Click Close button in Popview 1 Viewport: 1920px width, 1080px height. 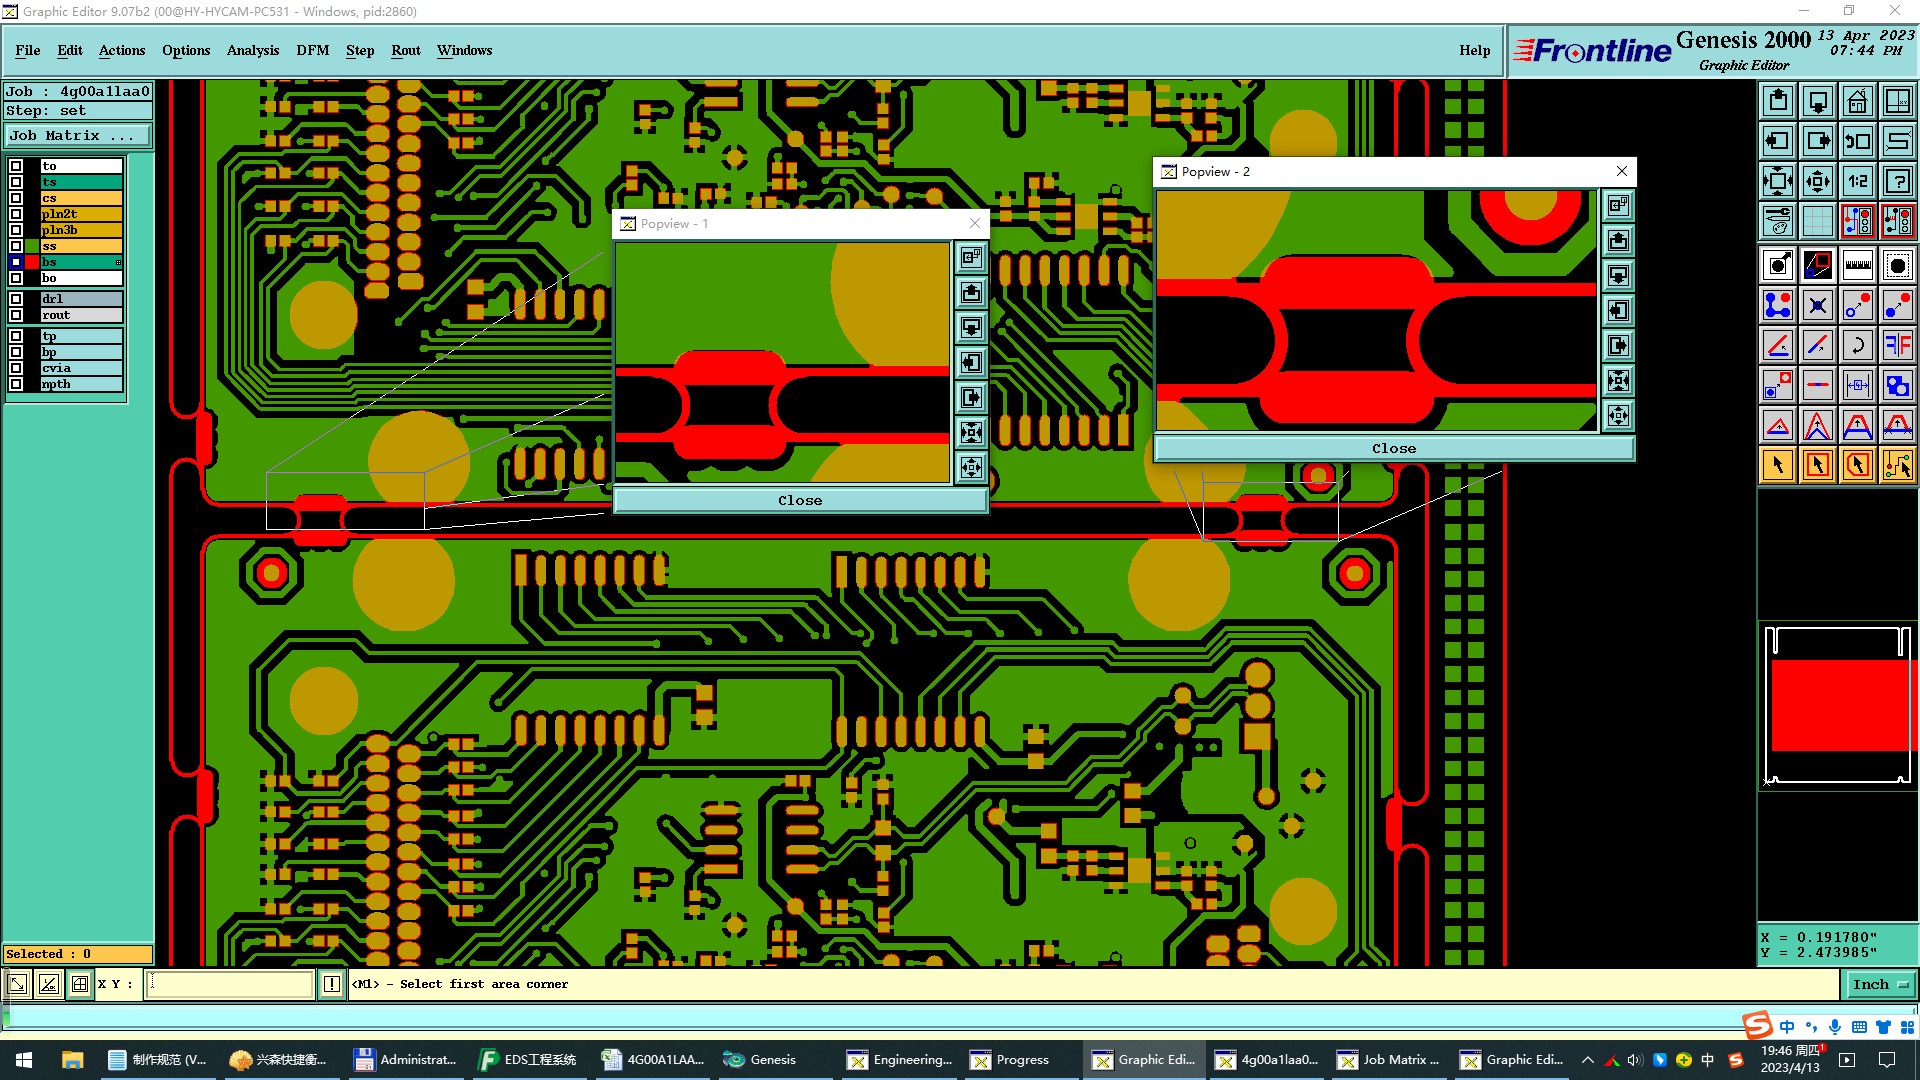800,500
